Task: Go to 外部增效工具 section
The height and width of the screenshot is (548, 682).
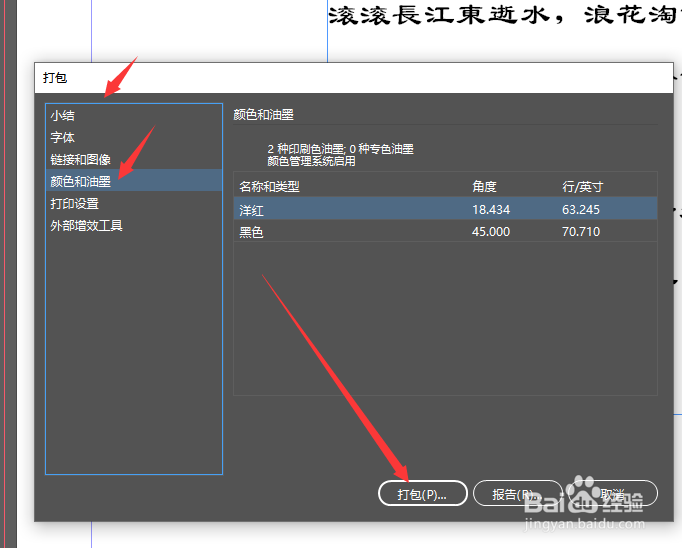Action: (x=134, y=225)
